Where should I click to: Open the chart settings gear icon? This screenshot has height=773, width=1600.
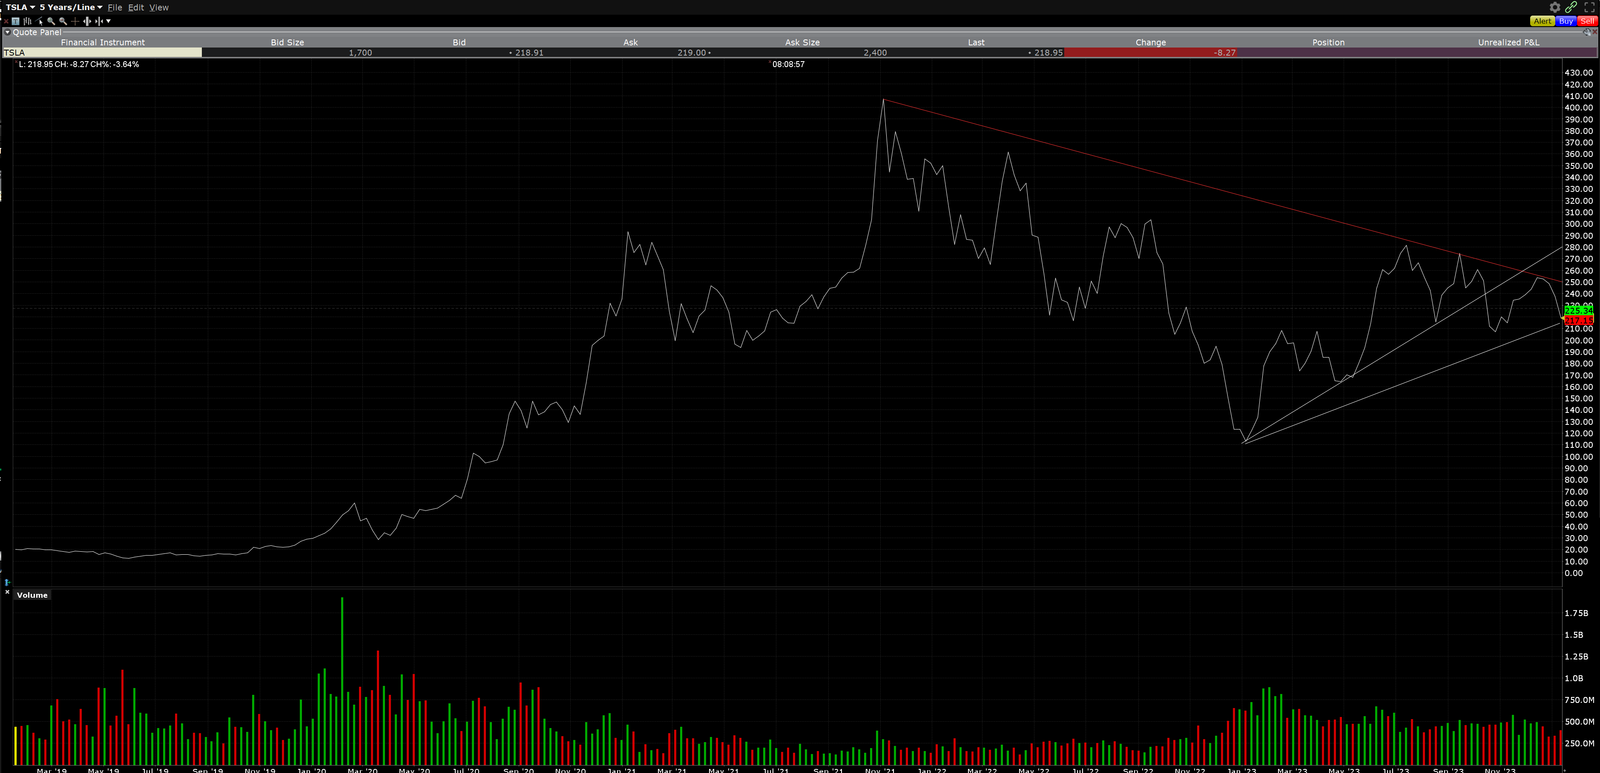click(x=1555, y=7)
